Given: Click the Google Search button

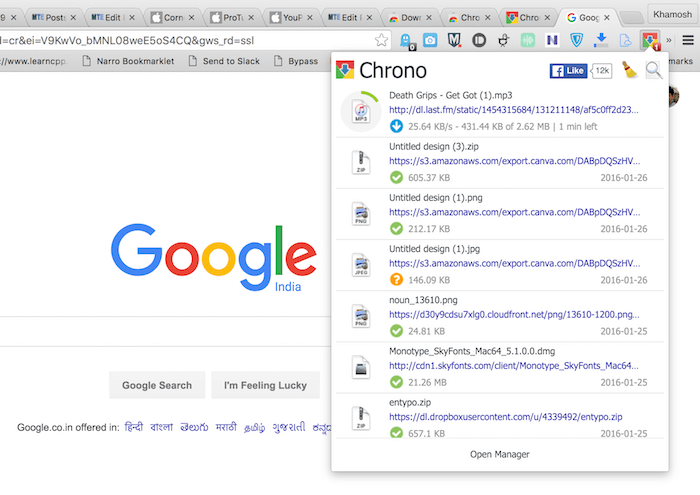Looking at the screenshot, I should point(157,385).
